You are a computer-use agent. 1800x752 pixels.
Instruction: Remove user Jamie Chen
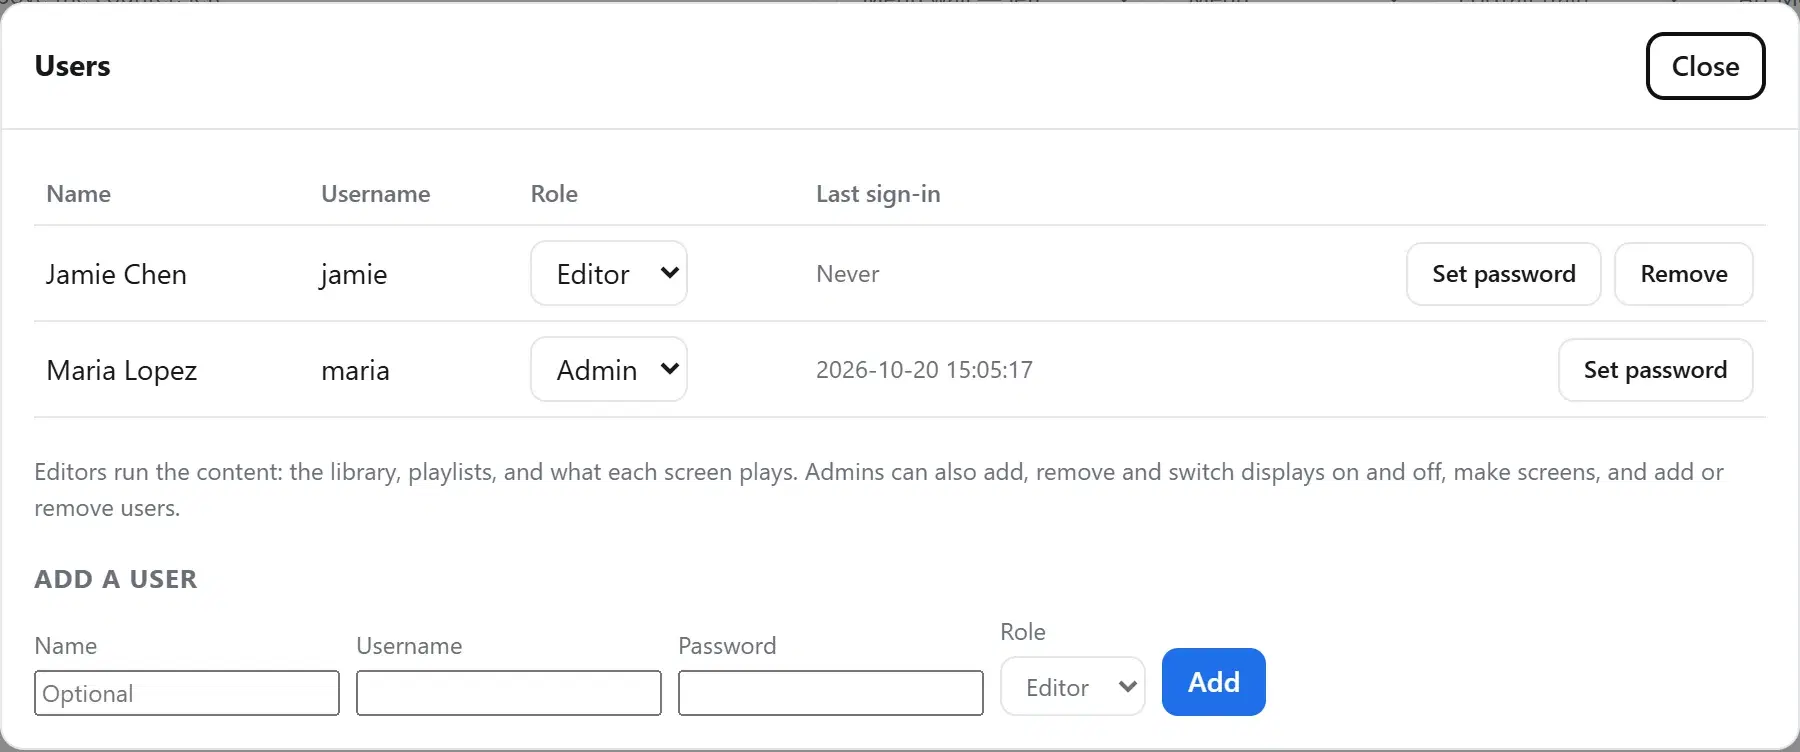point(1683,274)
